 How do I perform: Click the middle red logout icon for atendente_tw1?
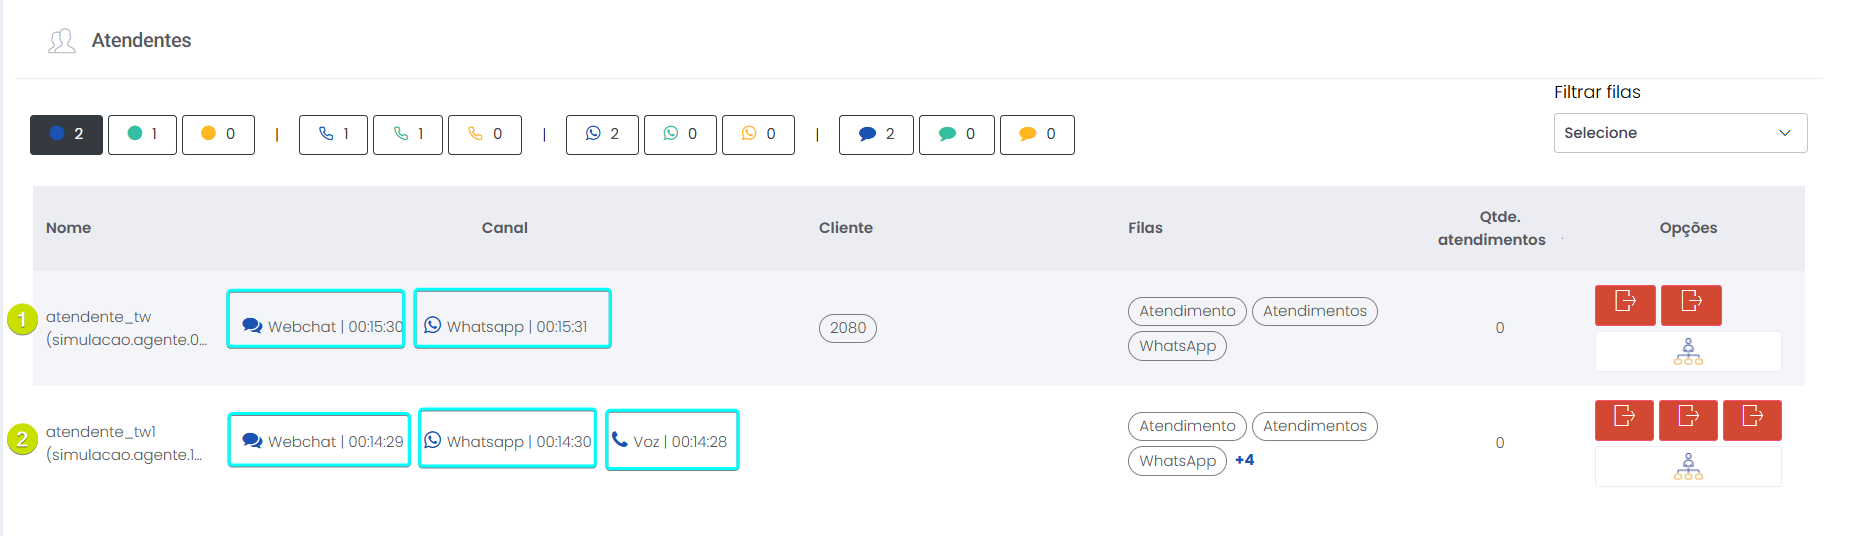pyautogui.click(x=1688, y=420)
